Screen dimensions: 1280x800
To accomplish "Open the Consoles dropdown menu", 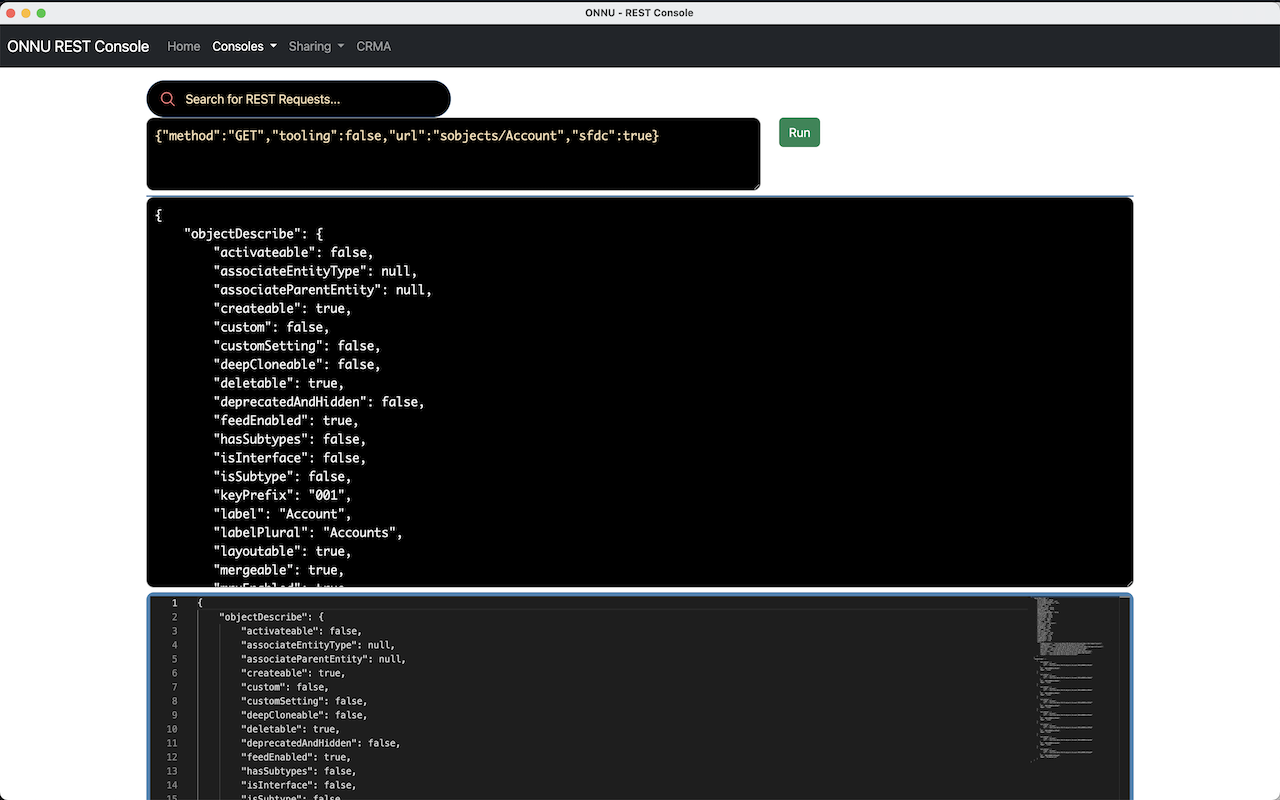I will (x=244, y=46).
